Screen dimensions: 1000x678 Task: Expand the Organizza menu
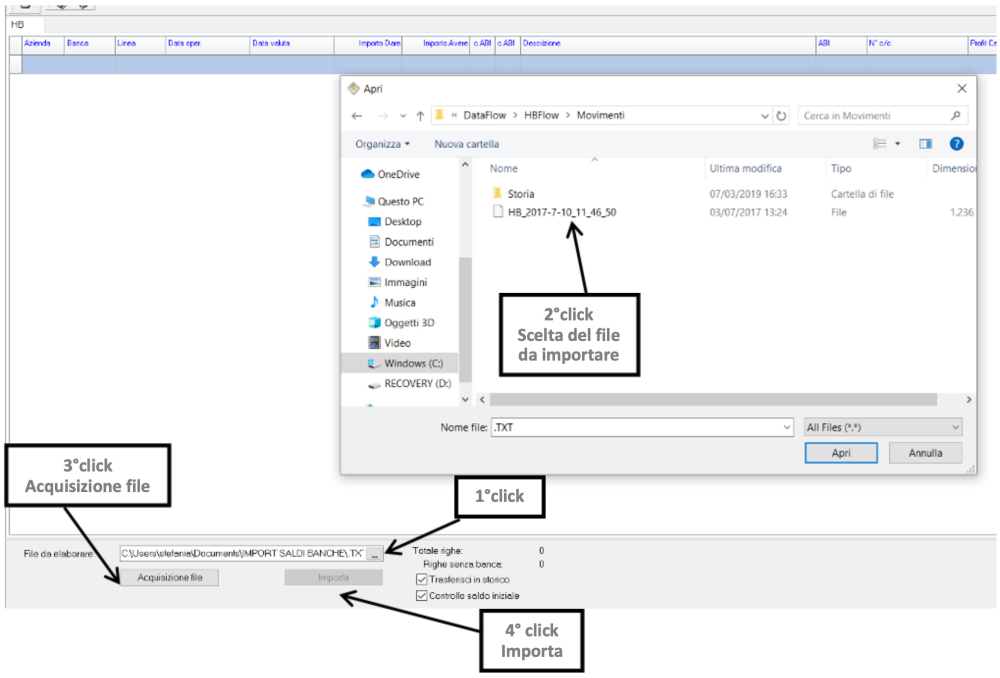pos(382,144)
